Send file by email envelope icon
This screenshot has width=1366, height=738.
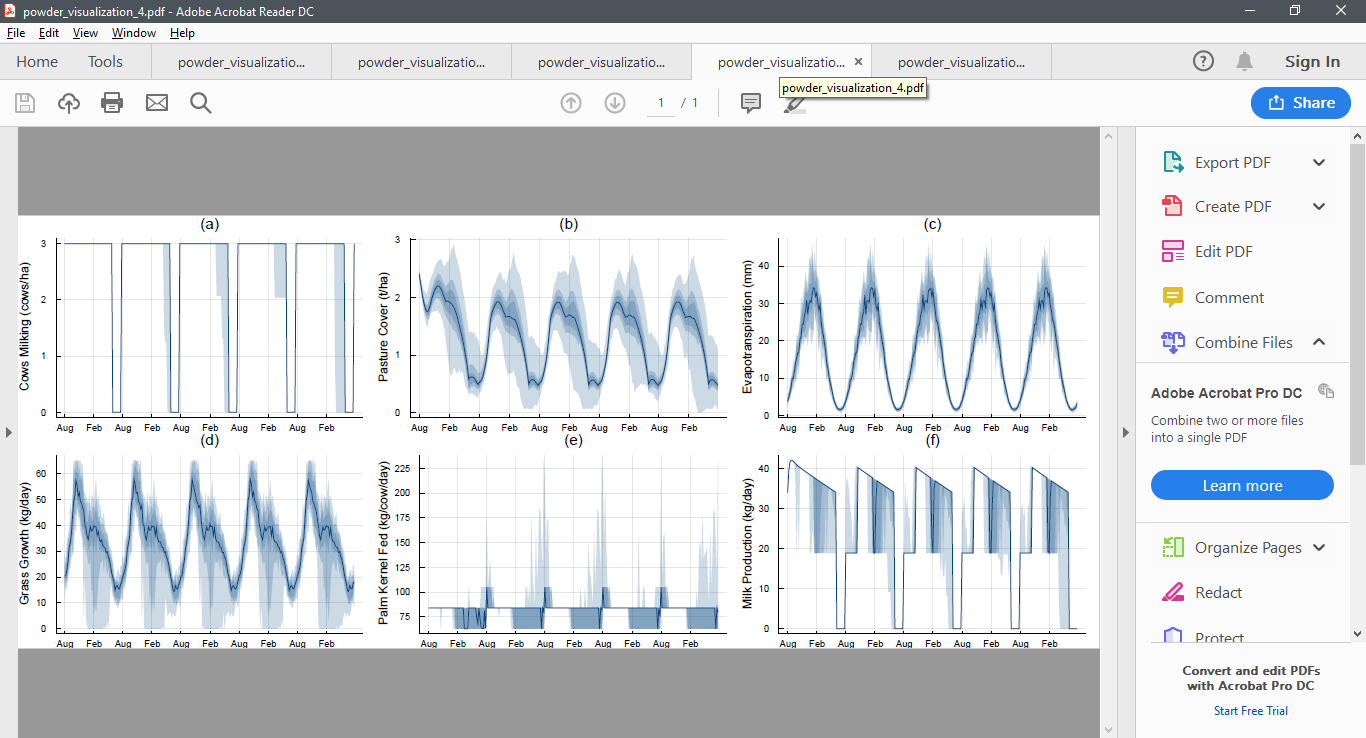coord(157,103)
